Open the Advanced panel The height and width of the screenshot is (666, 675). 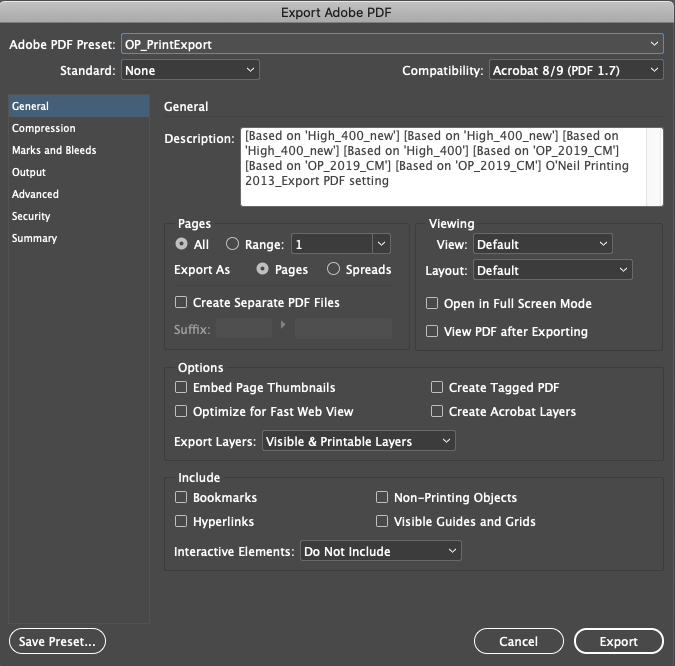(79, 194)
